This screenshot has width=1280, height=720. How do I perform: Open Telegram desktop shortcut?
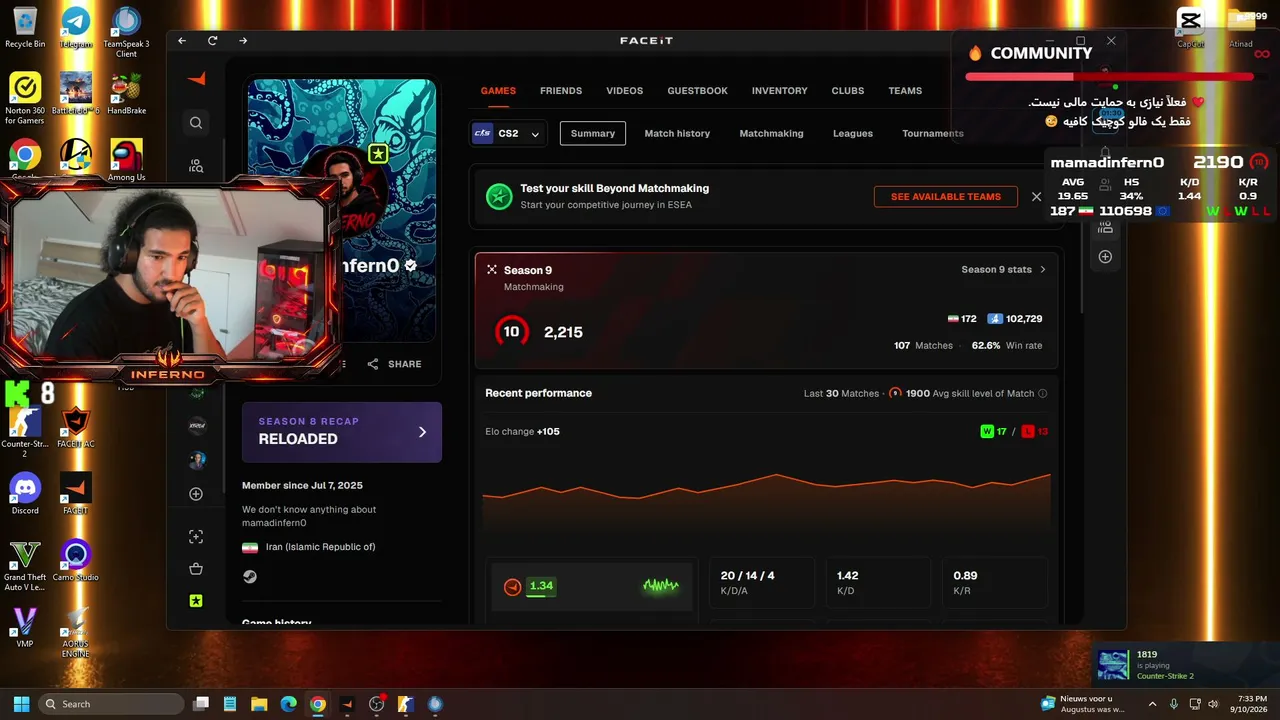pos(75,27)
